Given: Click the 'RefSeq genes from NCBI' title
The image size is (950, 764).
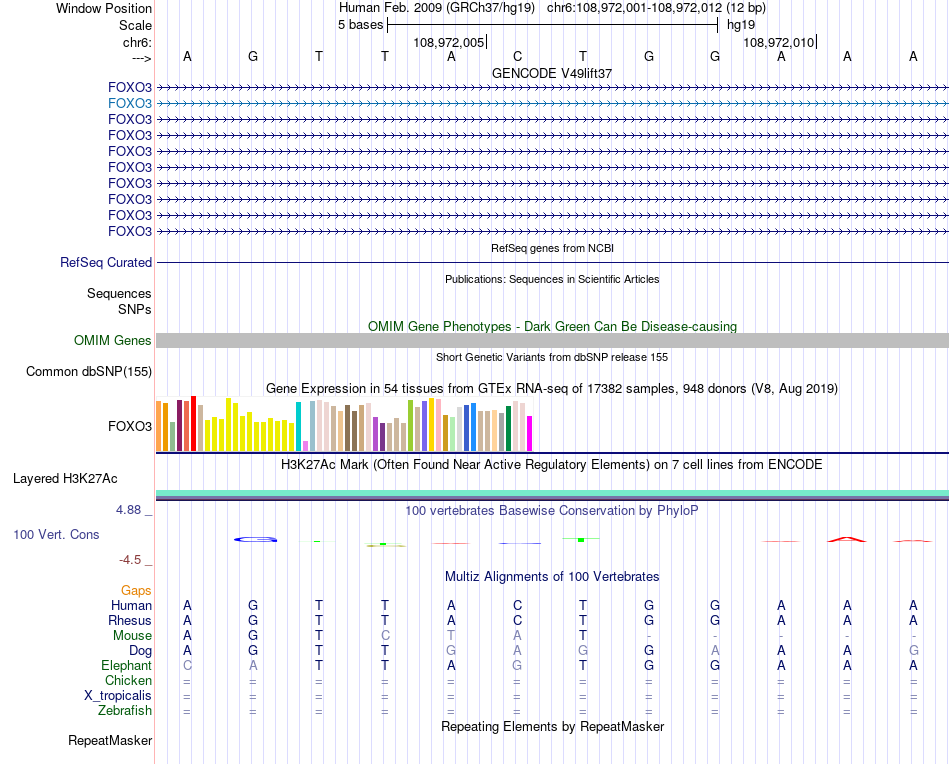Looking at the screenshot, I should [552, 248].
